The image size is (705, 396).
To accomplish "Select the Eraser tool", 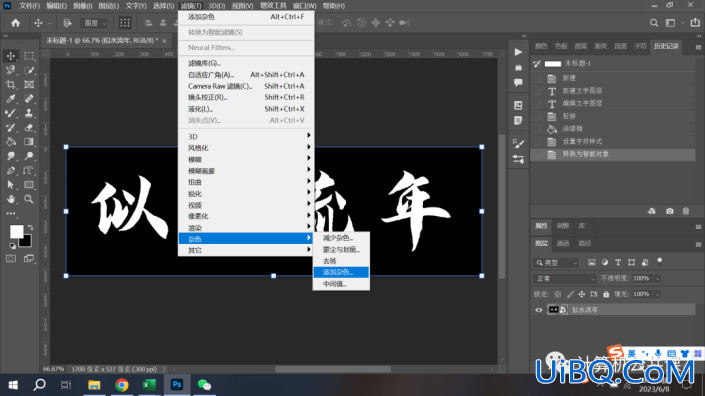I will [29, 128].
